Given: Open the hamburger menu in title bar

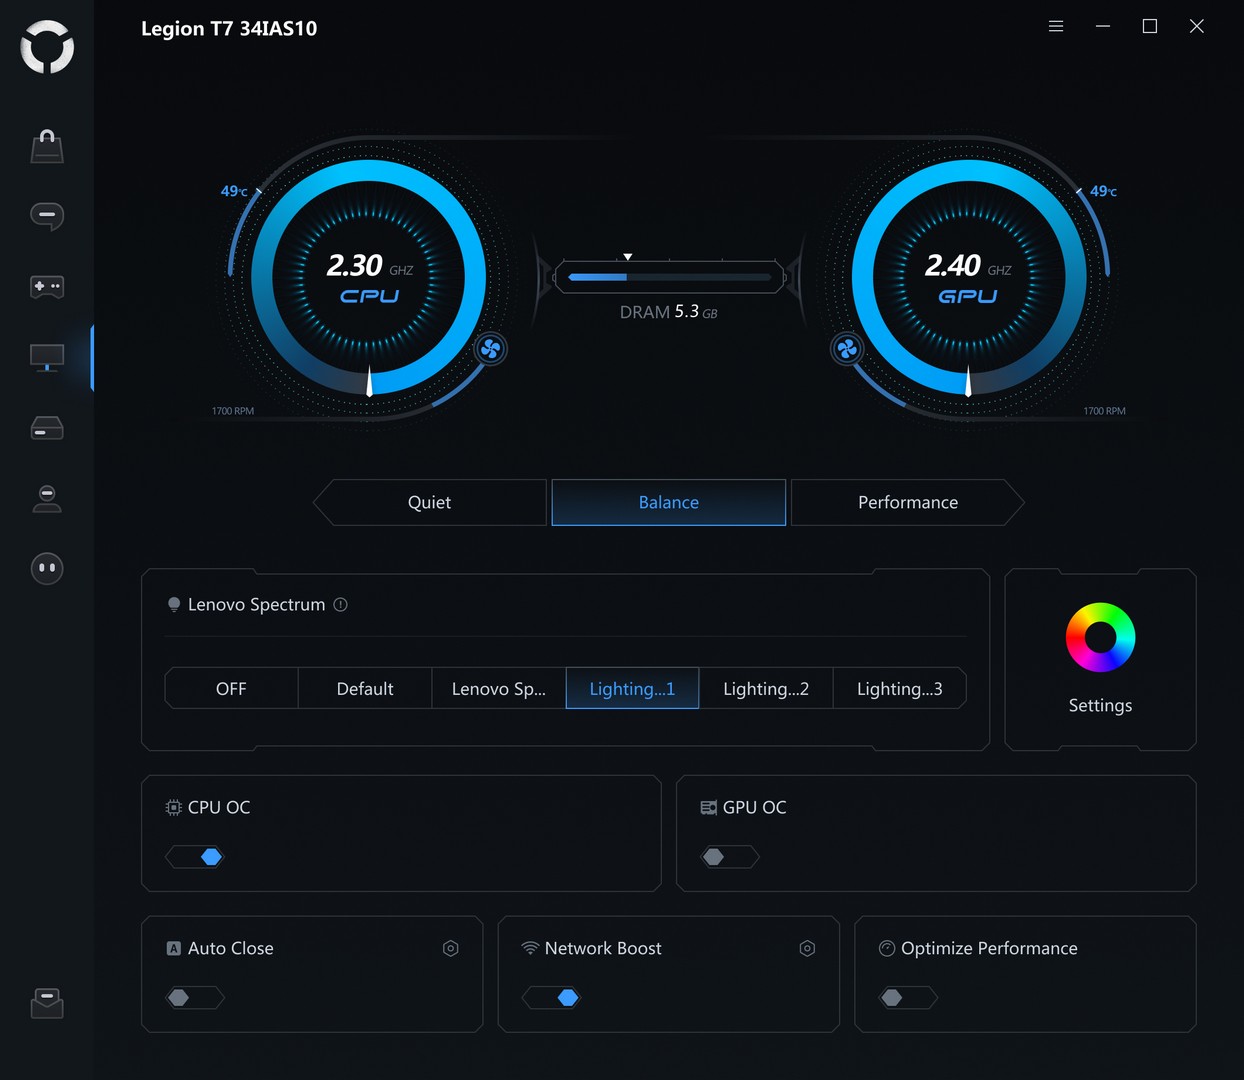Looking at the screenshot, I should 1056,27.
